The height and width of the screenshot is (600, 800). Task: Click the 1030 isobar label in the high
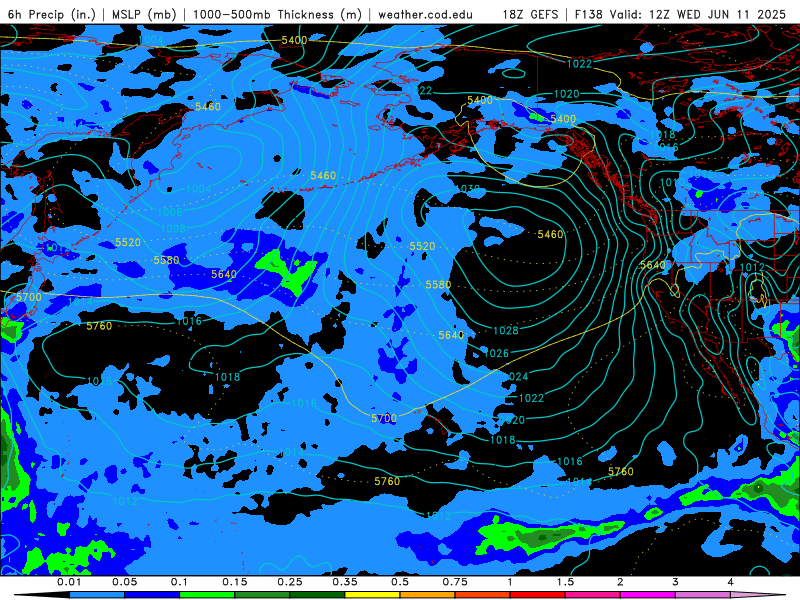click(x=468, y=189)
